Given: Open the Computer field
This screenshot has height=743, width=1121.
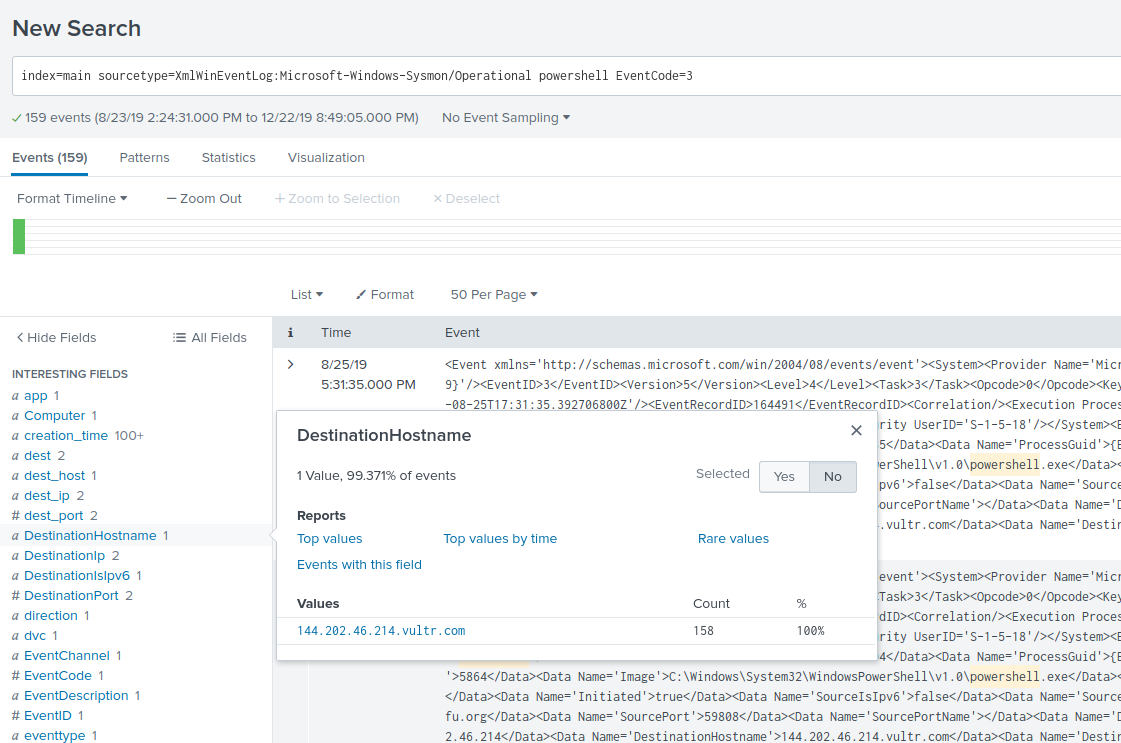Looking at the screenshot, I should coord(54,415).
